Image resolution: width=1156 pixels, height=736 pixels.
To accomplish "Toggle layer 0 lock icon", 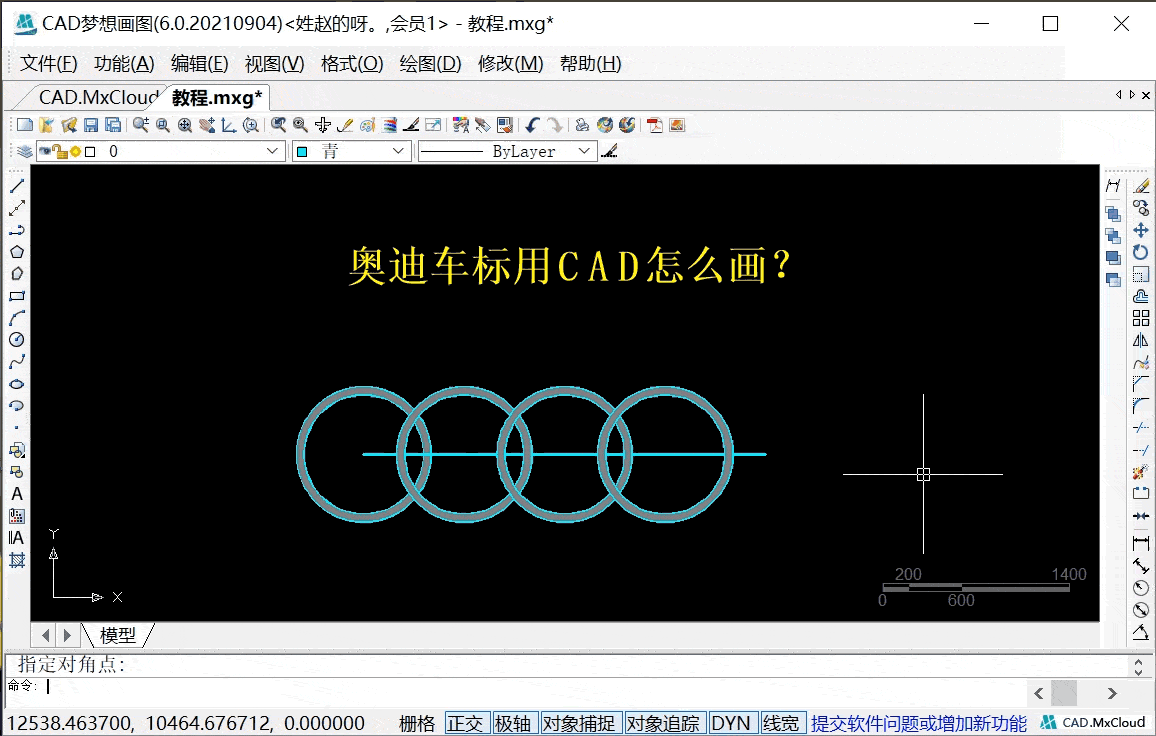I will [60, 151].
